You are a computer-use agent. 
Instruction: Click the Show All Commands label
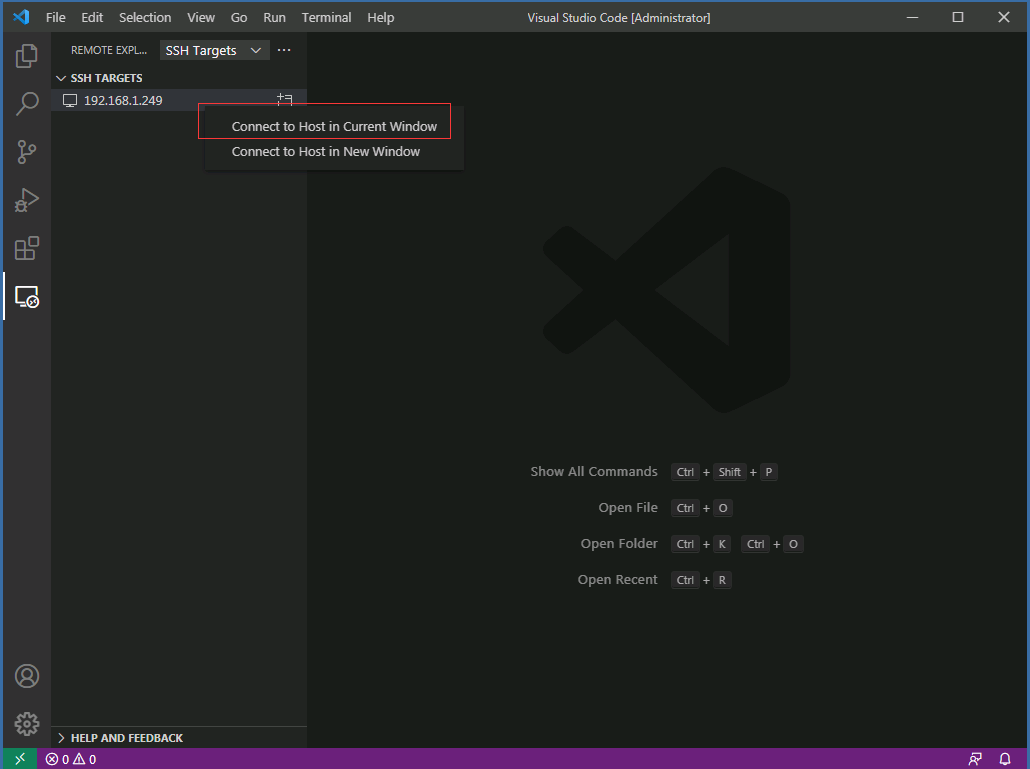point(594,472)
